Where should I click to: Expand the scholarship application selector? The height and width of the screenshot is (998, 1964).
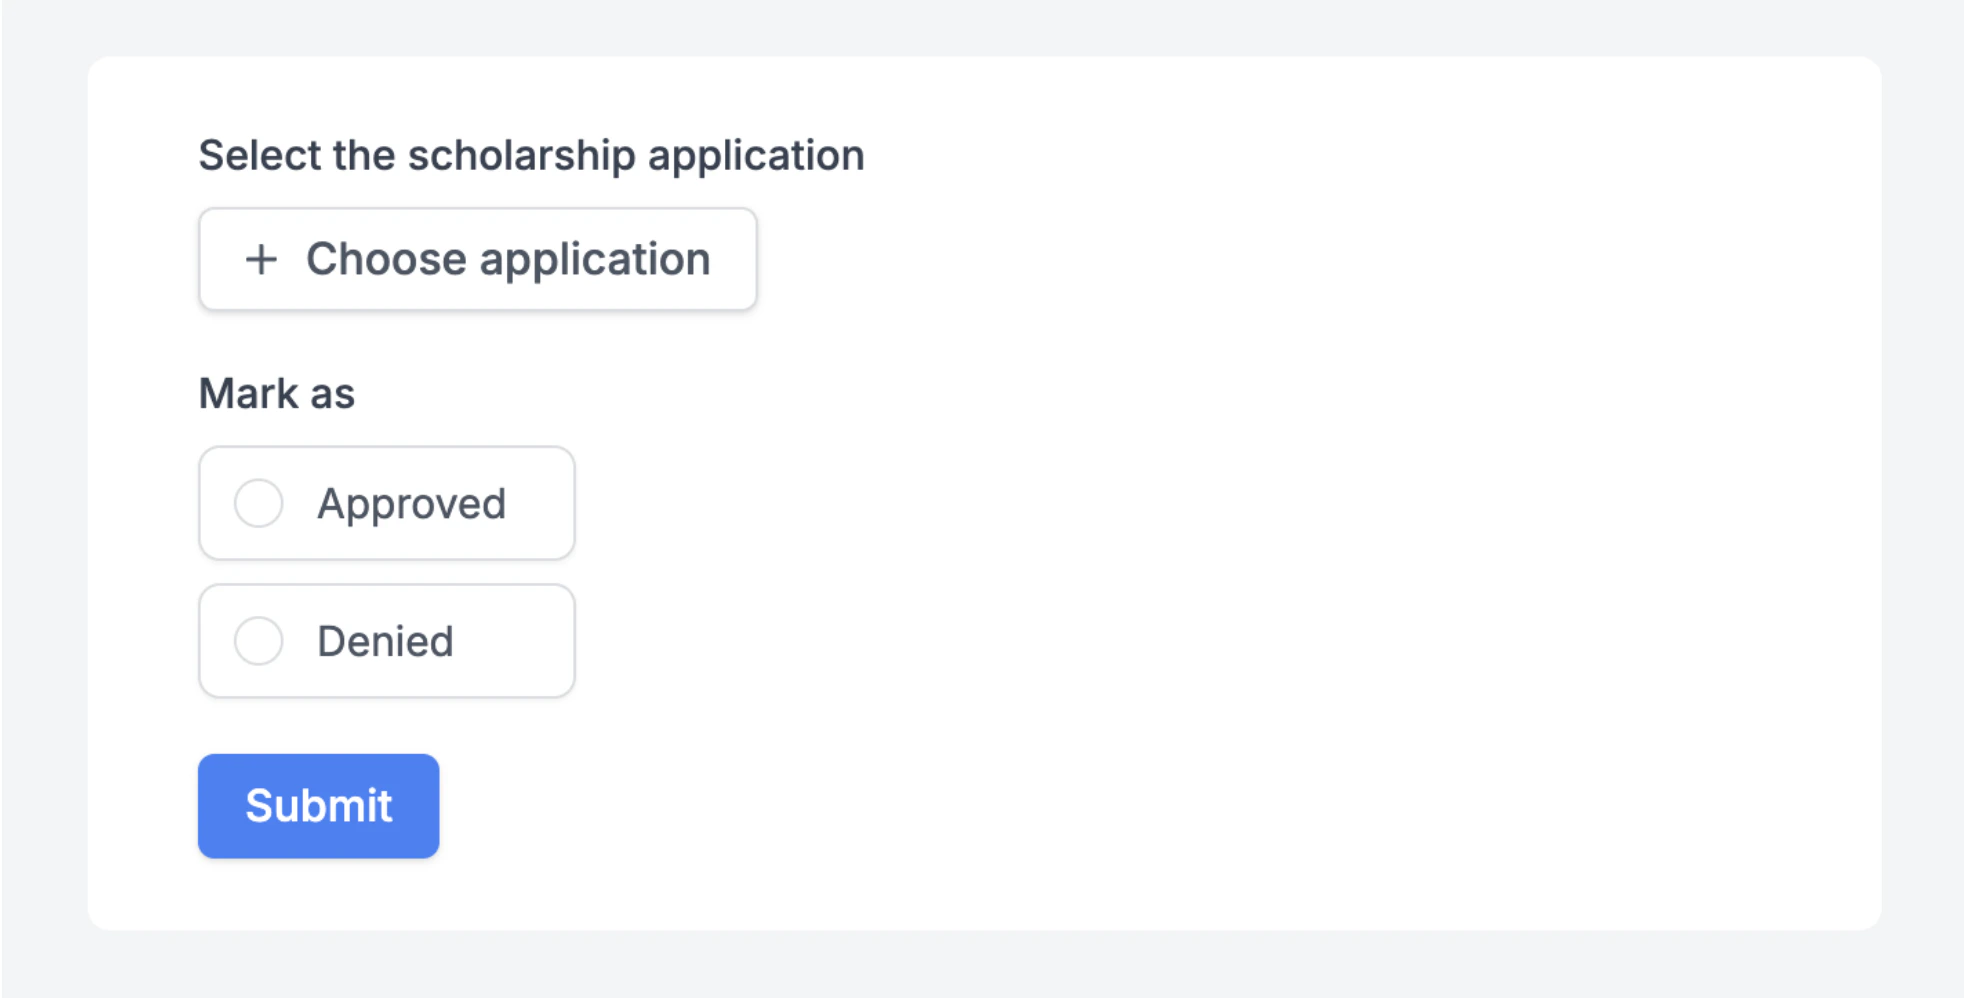point(477,260)
